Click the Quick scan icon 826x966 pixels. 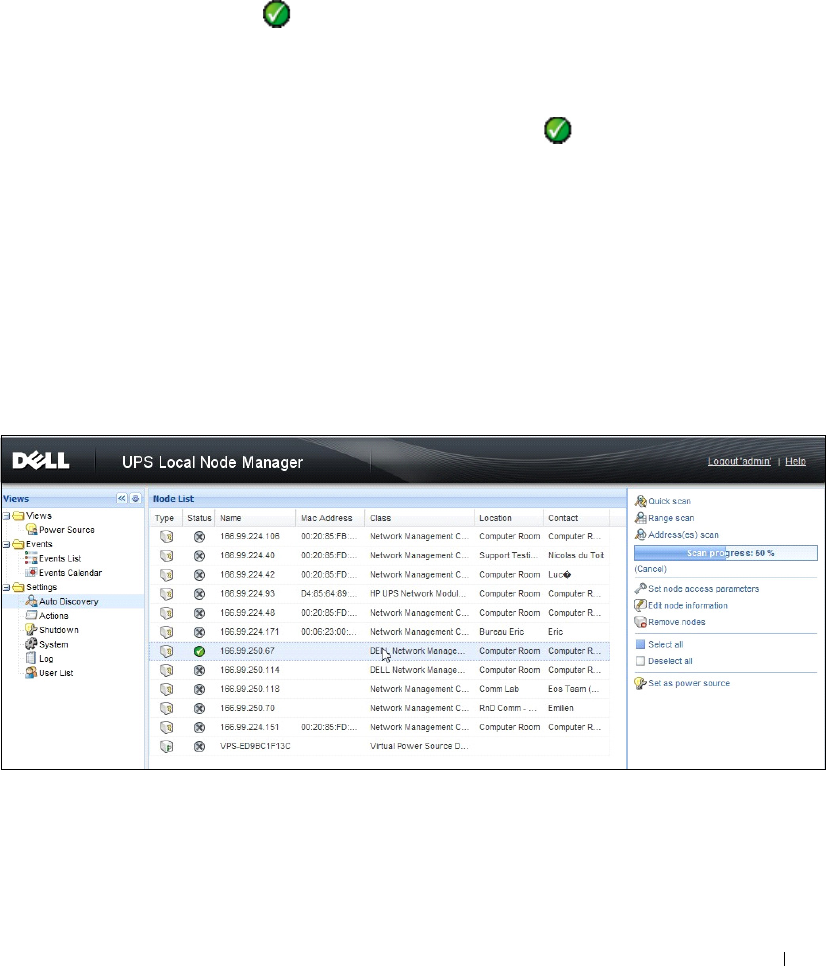coord(641,501)
